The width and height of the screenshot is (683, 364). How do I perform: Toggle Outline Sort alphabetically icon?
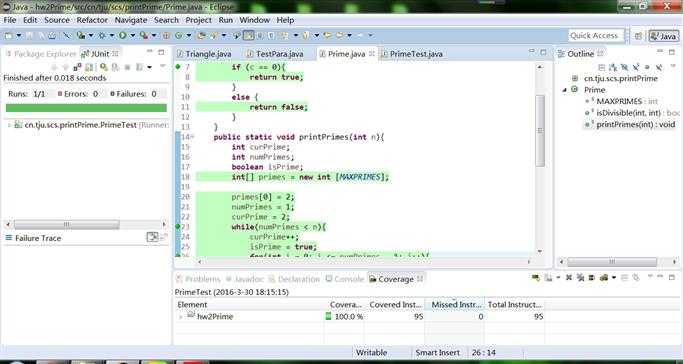point(613,67)
